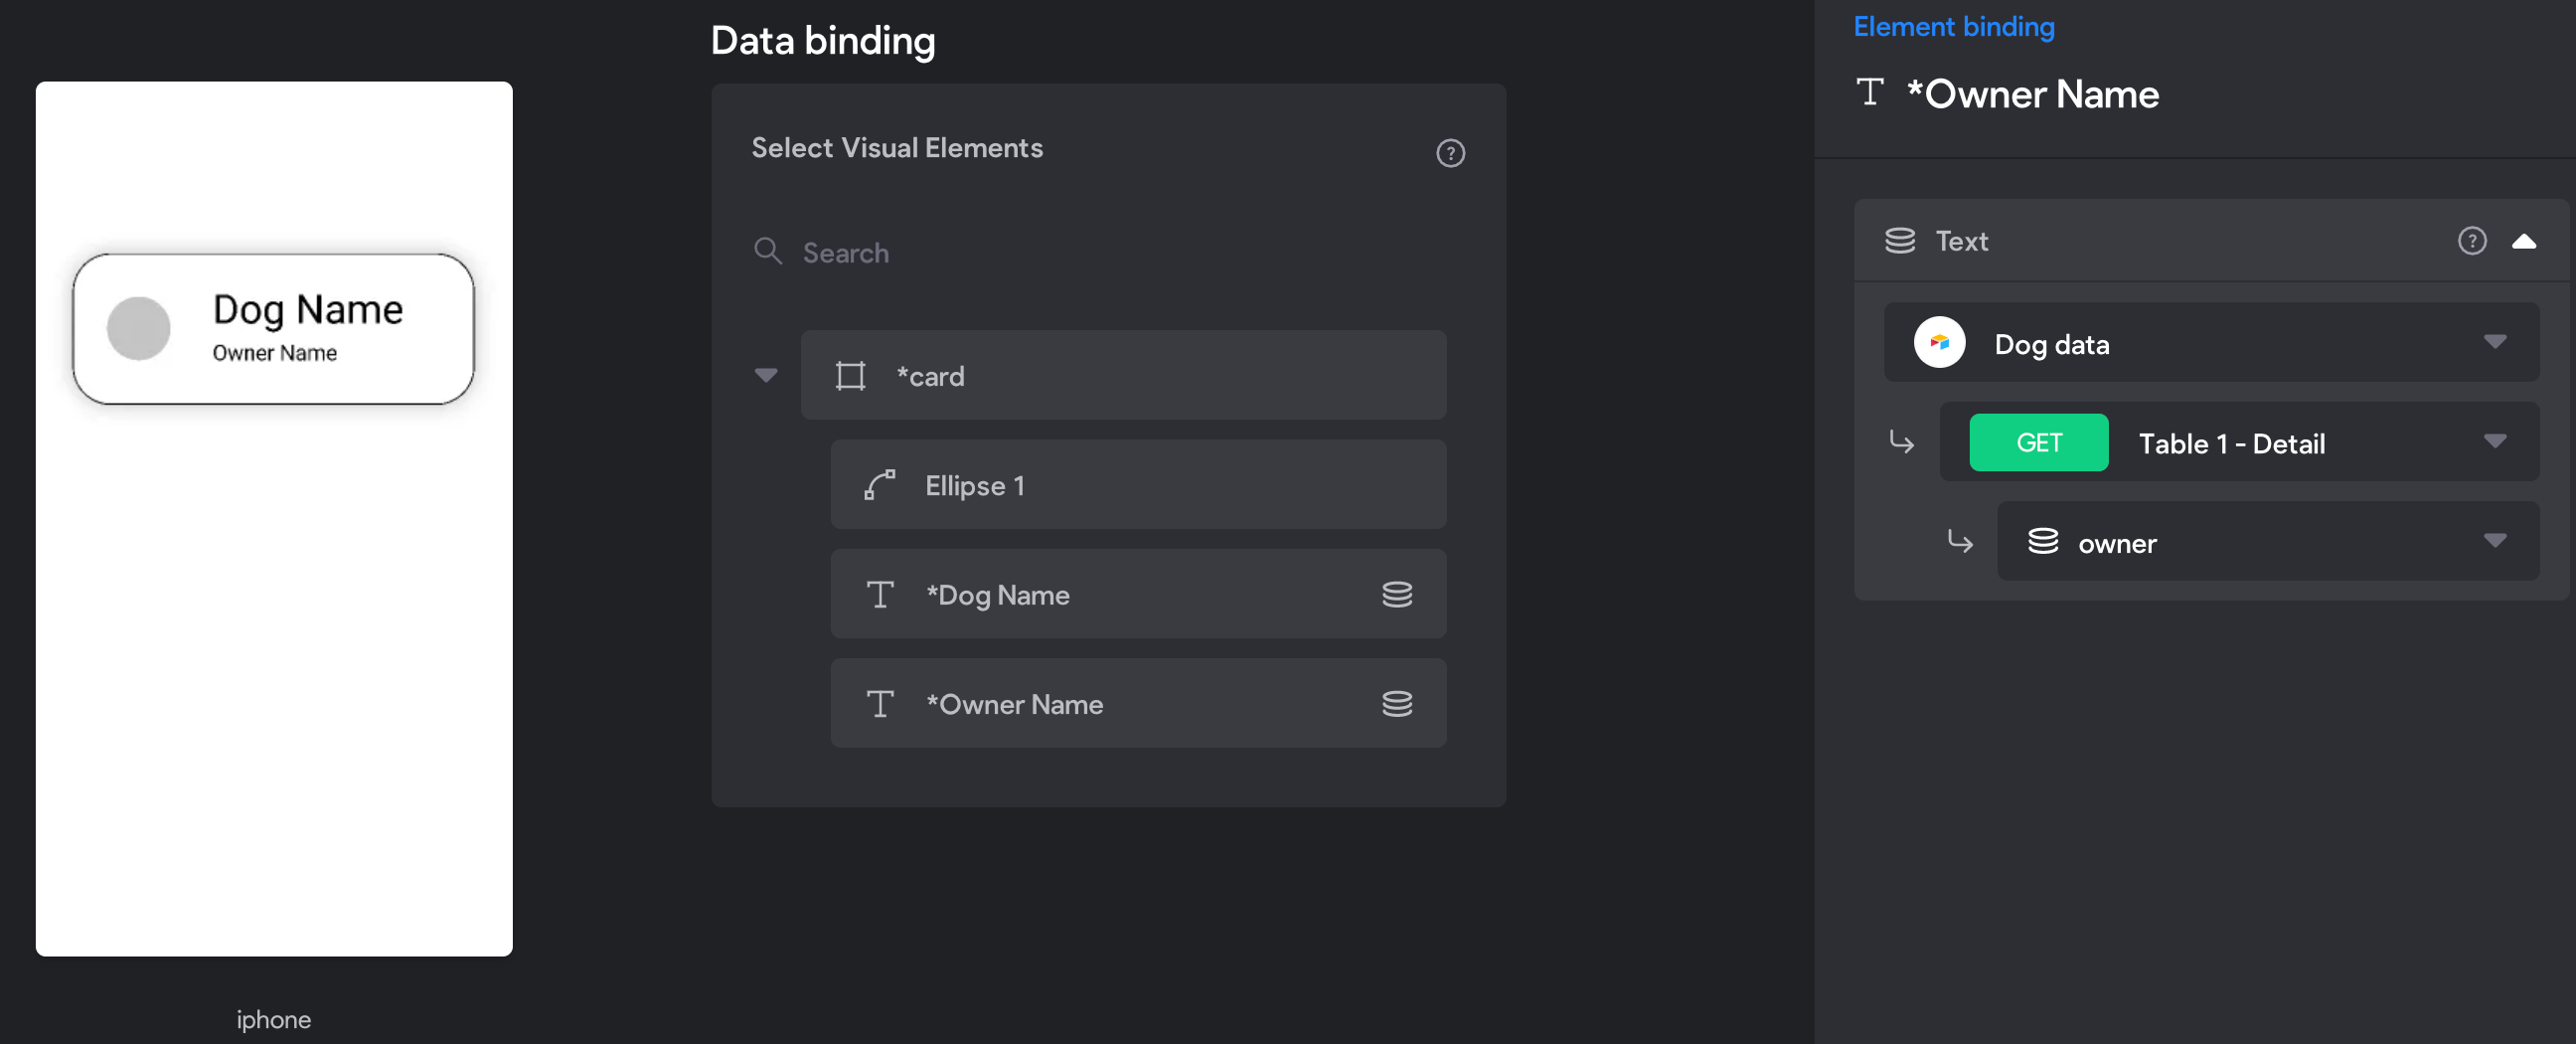
Task: Click the help icon beside Select Visual Elements
Action: (1450, 153)
